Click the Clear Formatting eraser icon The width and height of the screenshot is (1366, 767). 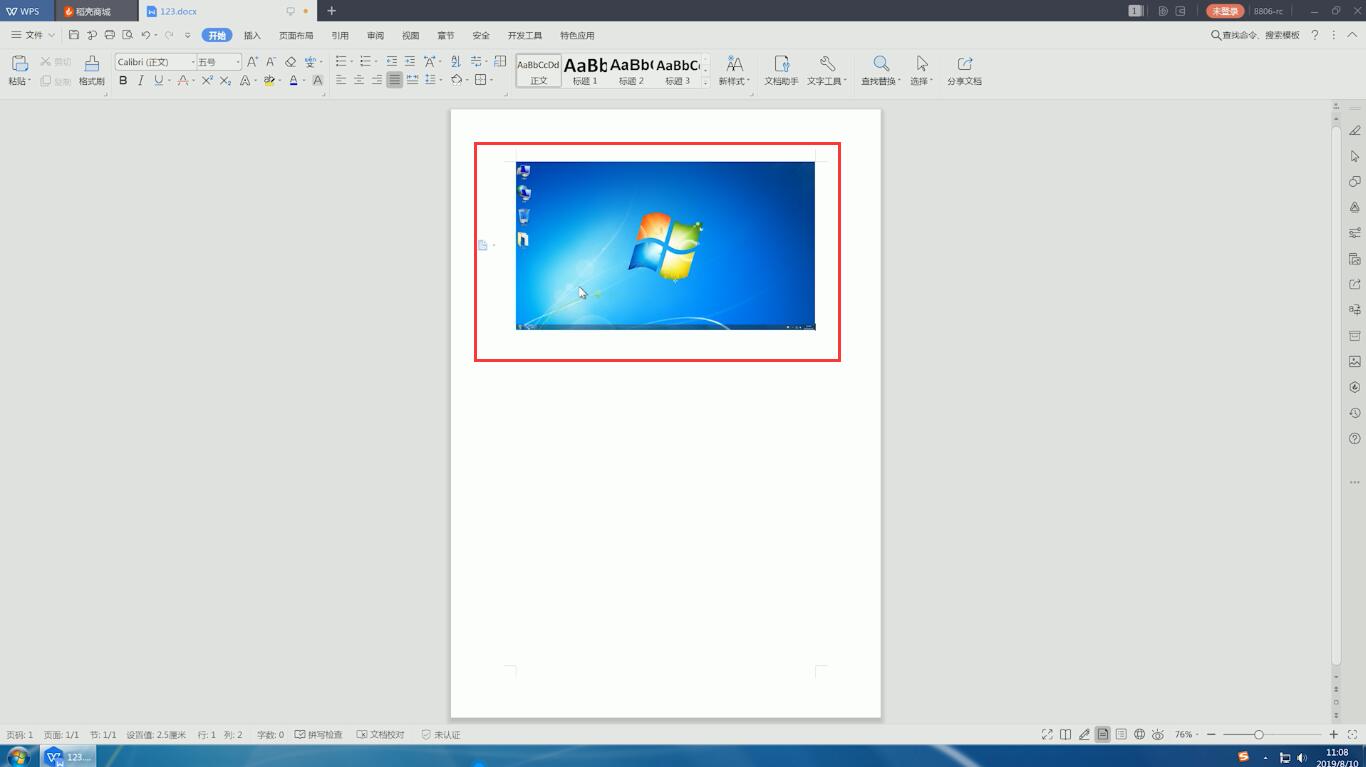(x=290, y=62)
